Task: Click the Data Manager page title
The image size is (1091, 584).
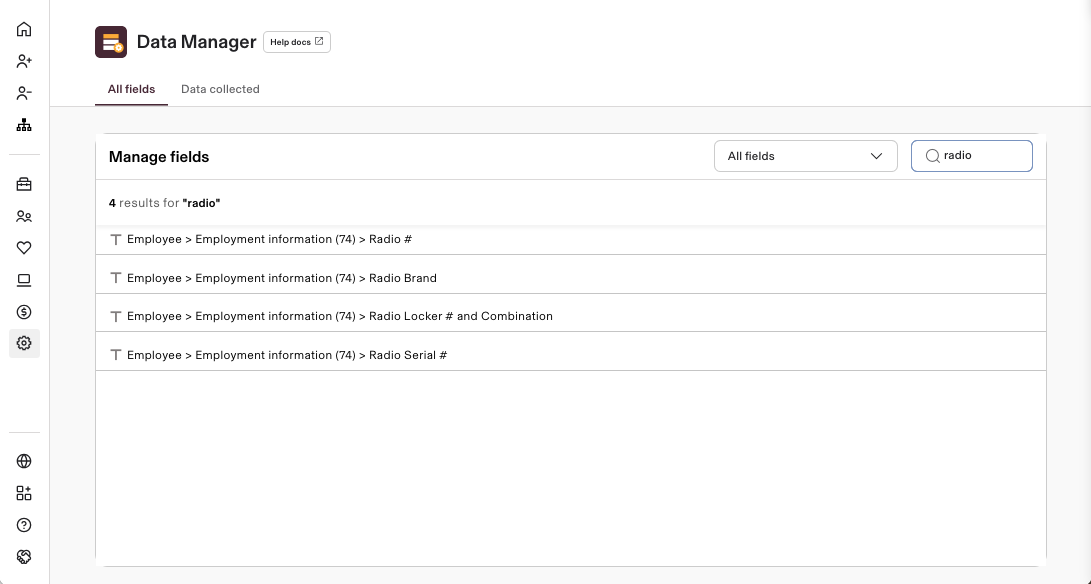Action: click(196, 42)
